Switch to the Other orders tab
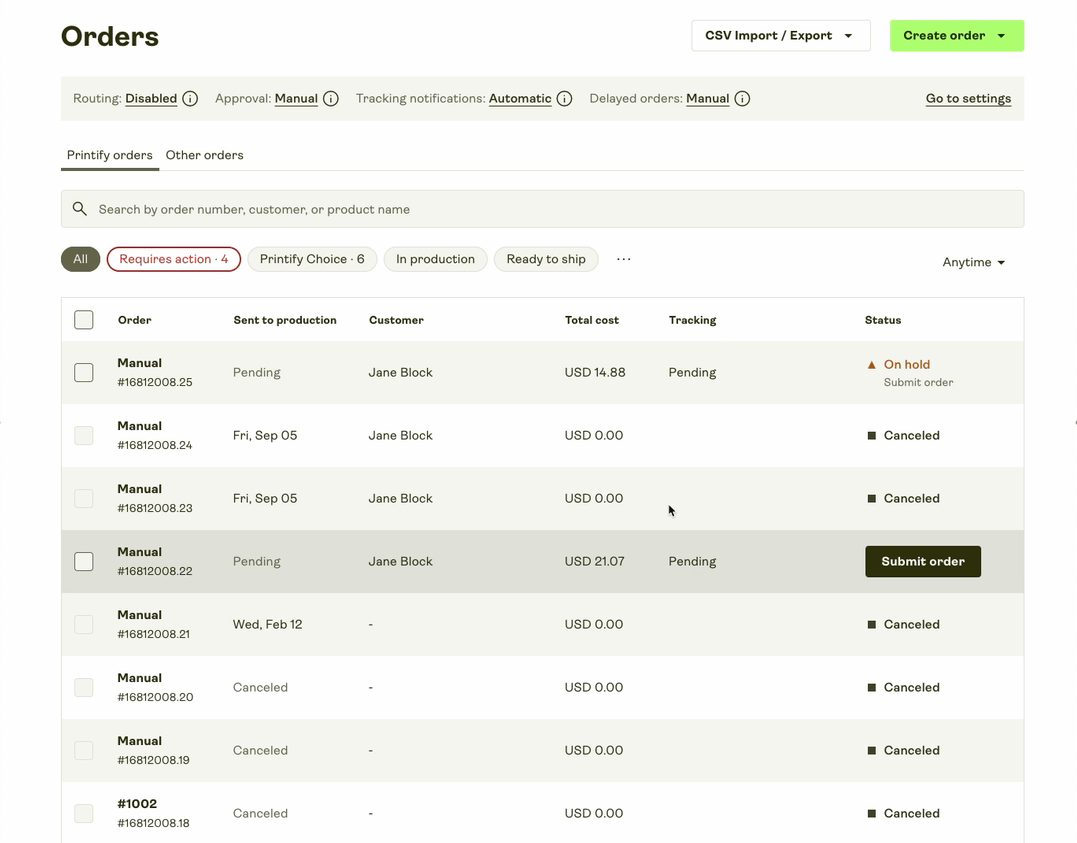 click(x=204, y=155)
